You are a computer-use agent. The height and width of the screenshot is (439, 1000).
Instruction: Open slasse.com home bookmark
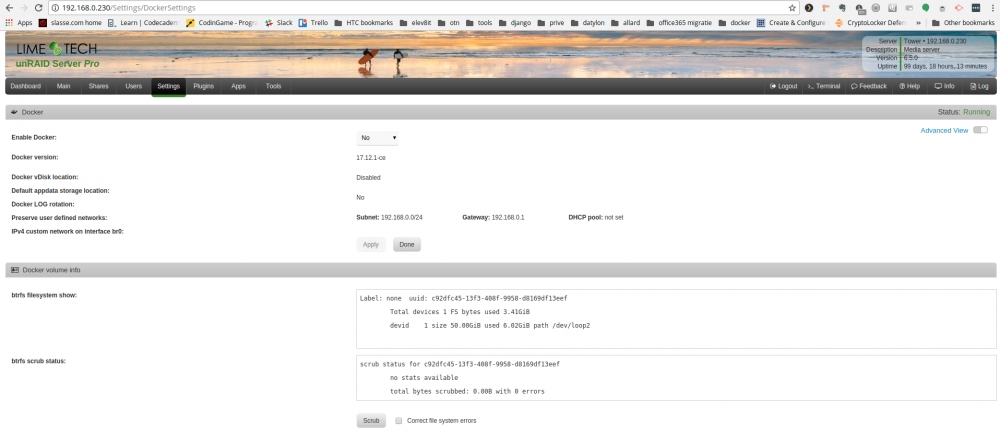tap(70, 22)
